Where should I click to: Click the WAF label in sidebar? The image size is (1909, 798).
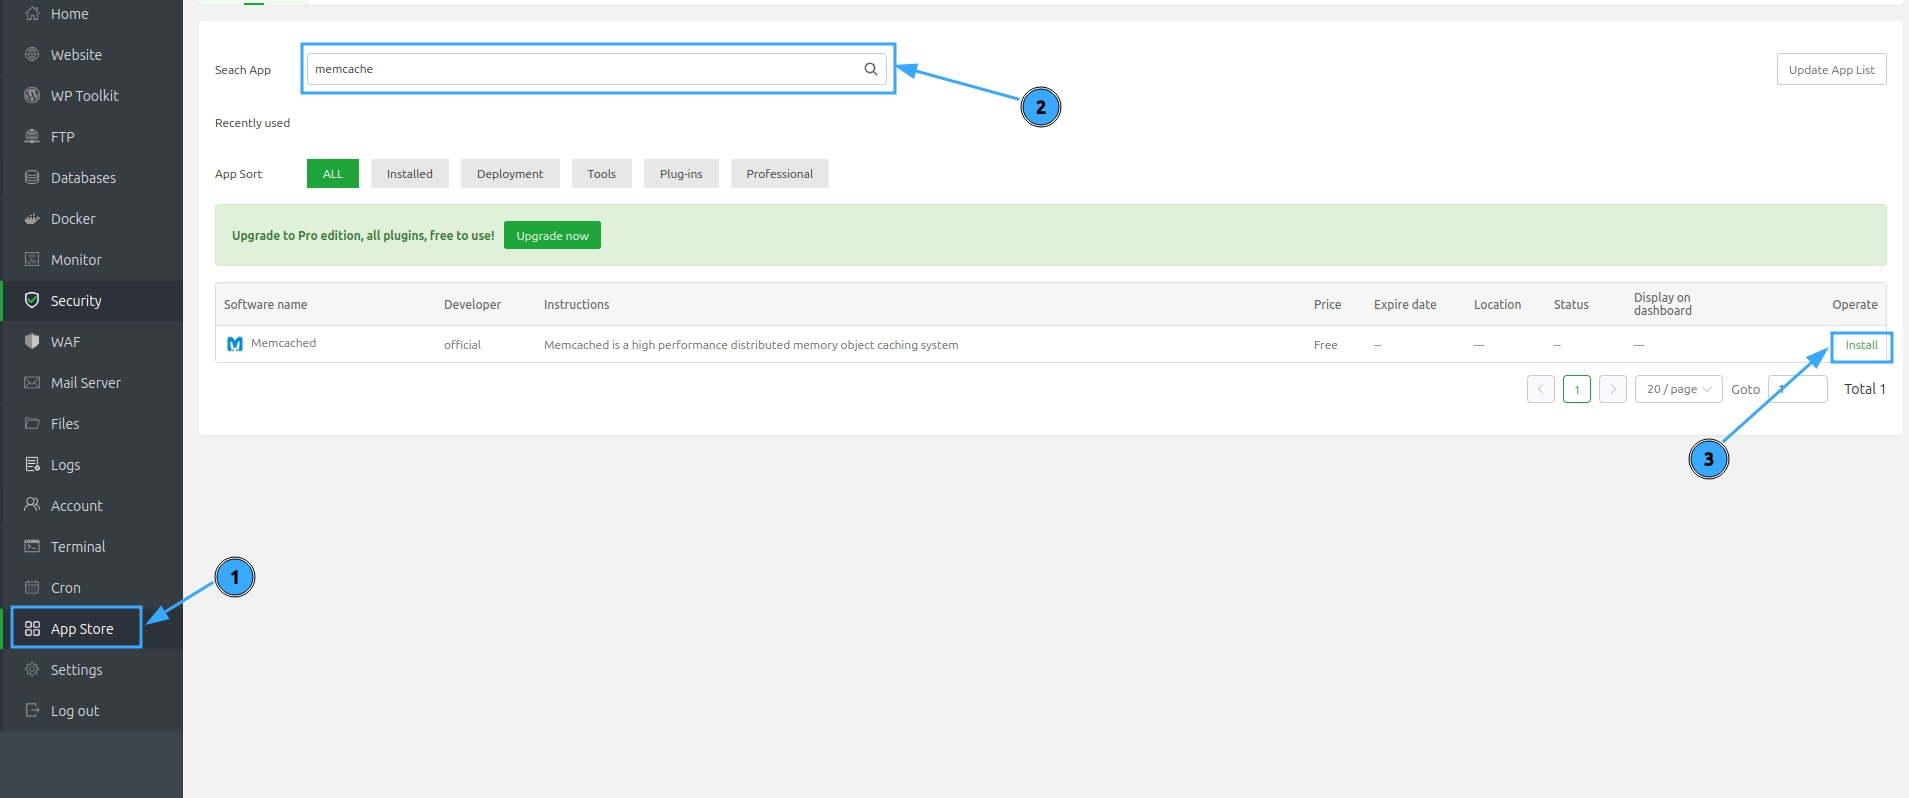pos(65,342)
